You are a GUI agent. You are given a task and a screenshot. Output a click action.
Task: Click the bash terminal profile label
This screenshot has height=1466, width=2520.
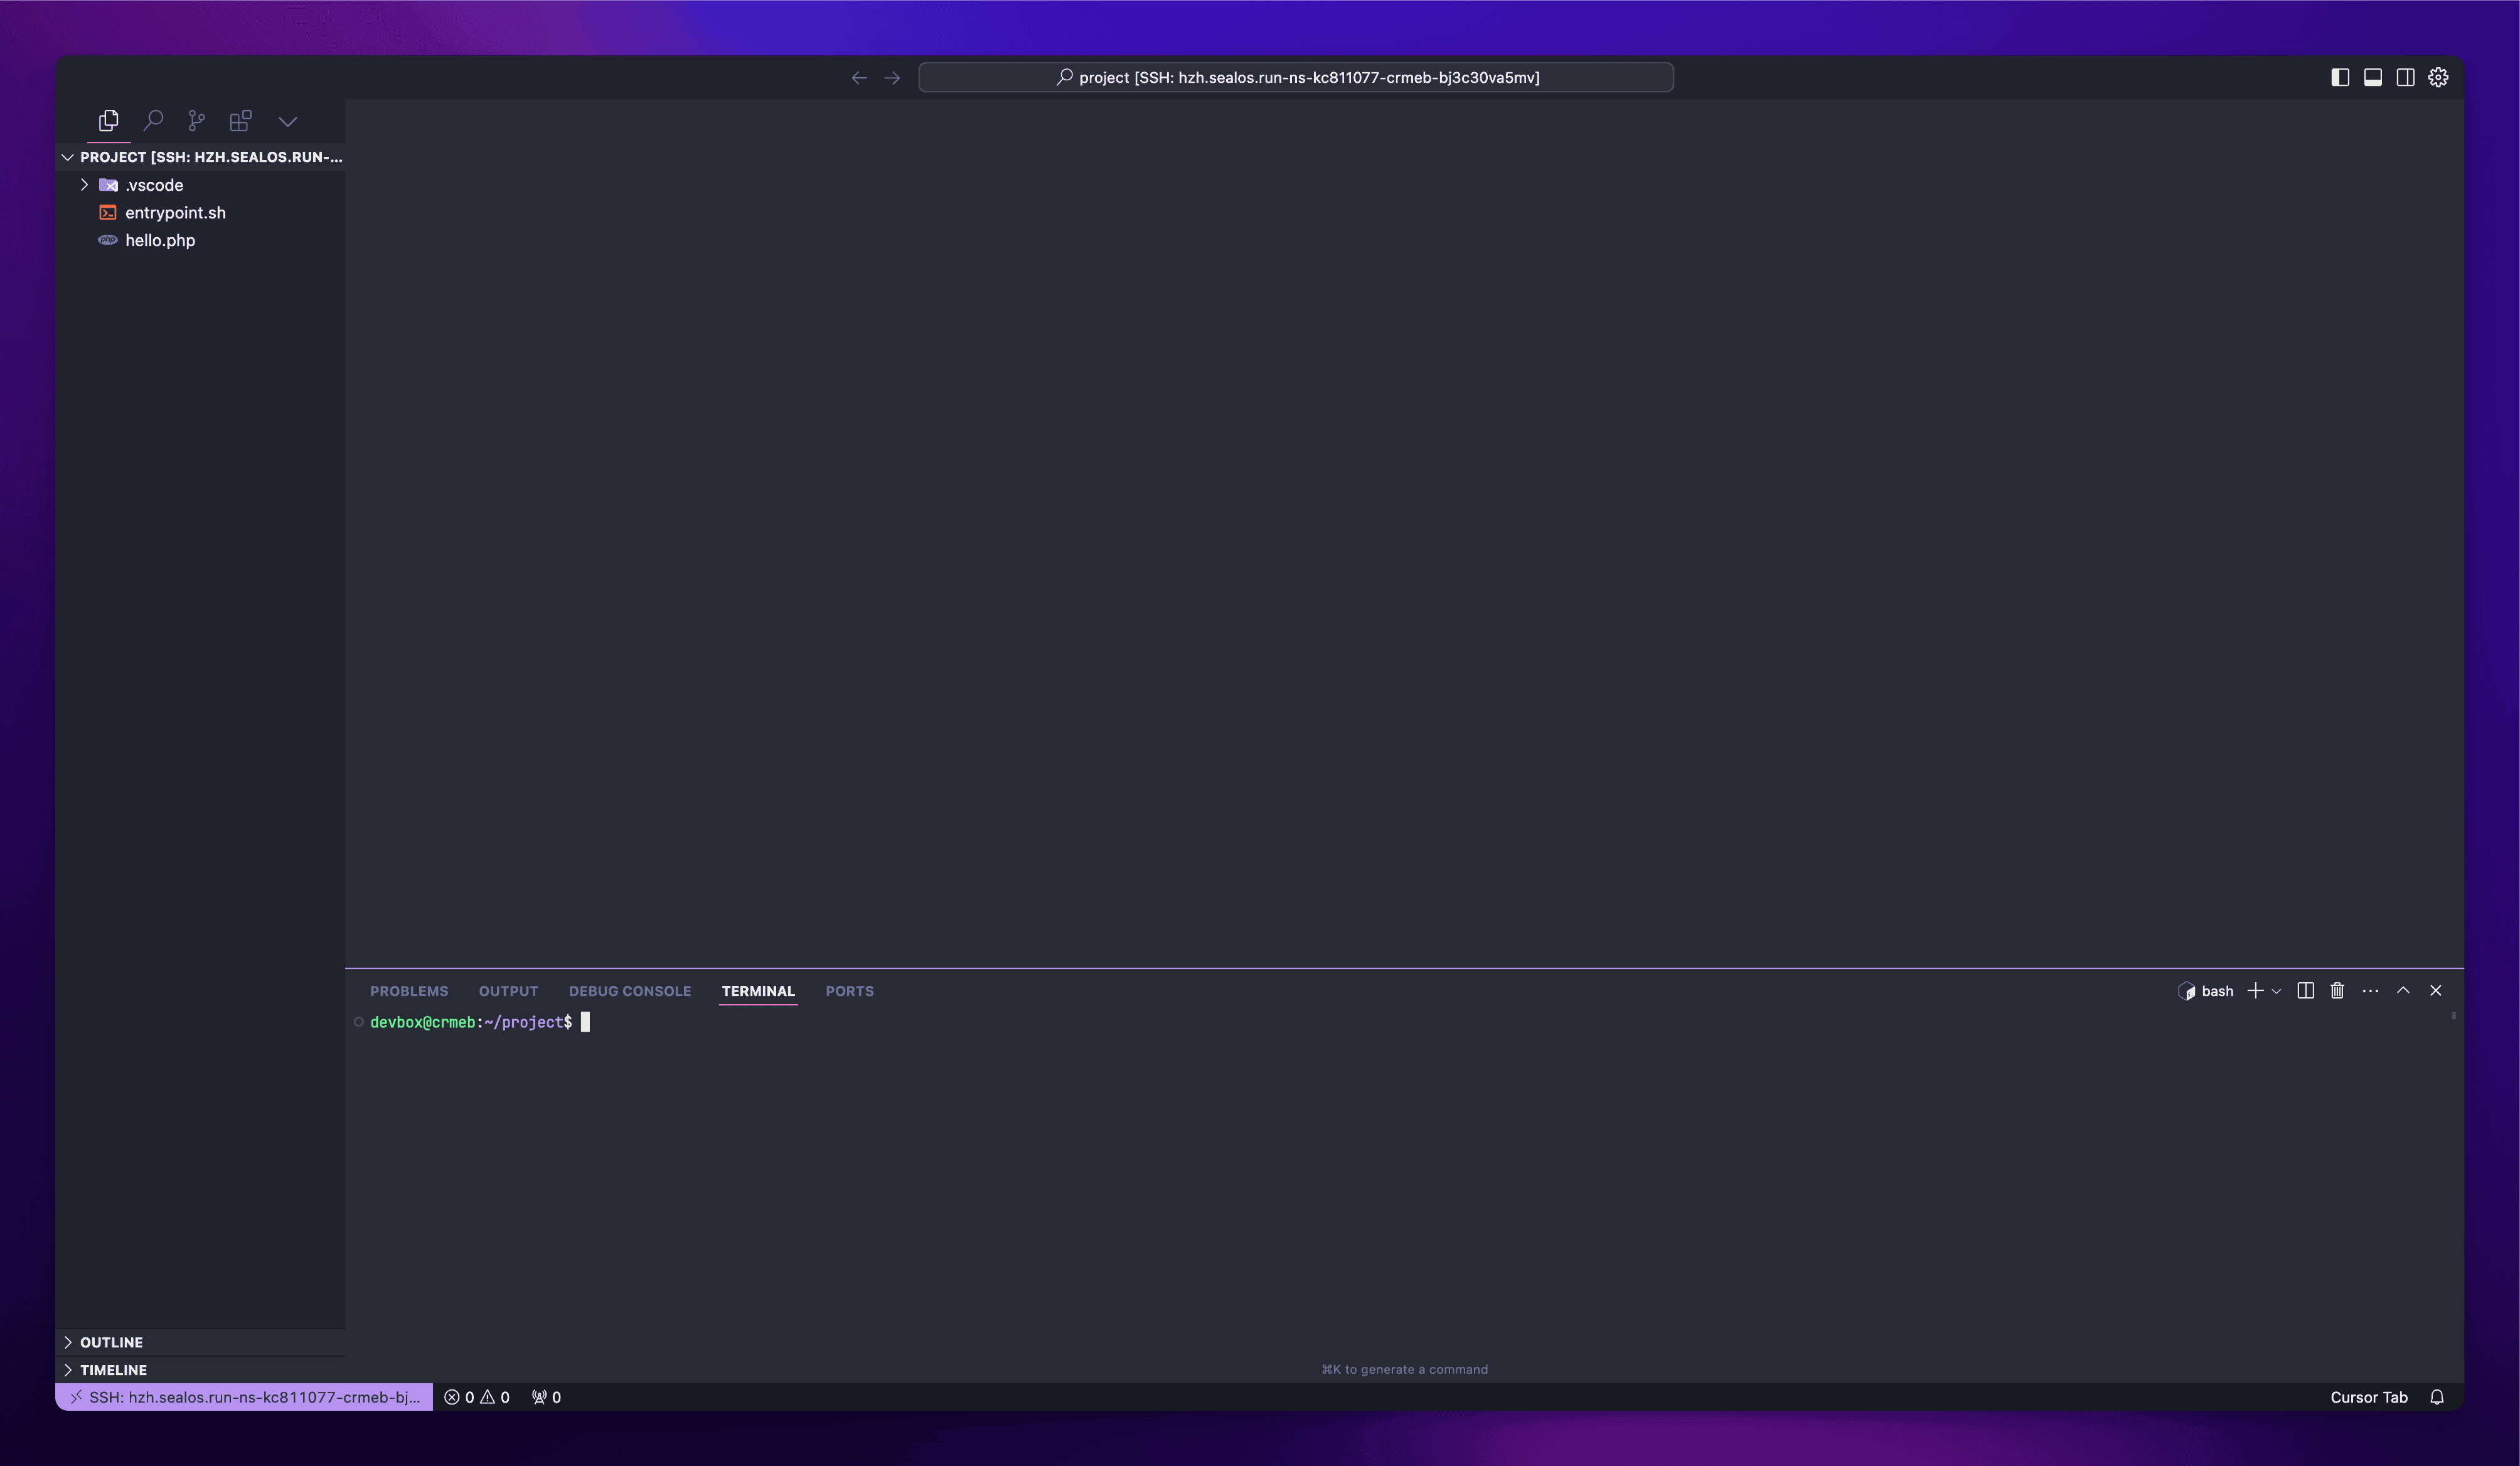(2206, 991)
